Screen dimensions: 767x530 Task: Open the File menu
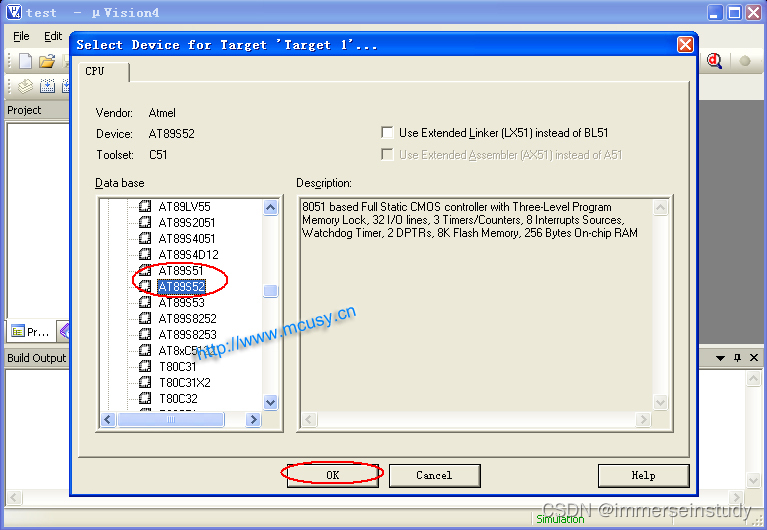(x=21, y=36)
